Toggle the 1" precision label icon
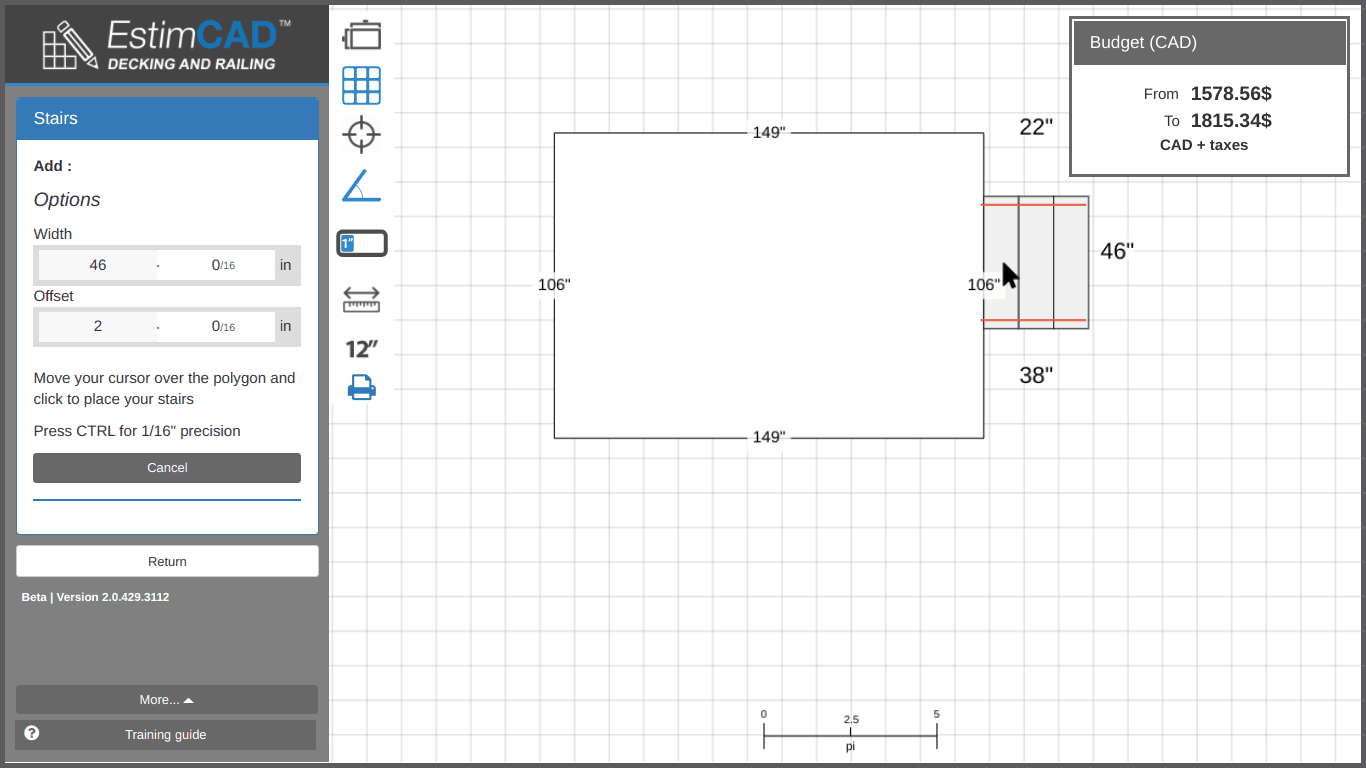This screenshot has height=768, width=1366. pyautogui.click(x=361, y=243)
